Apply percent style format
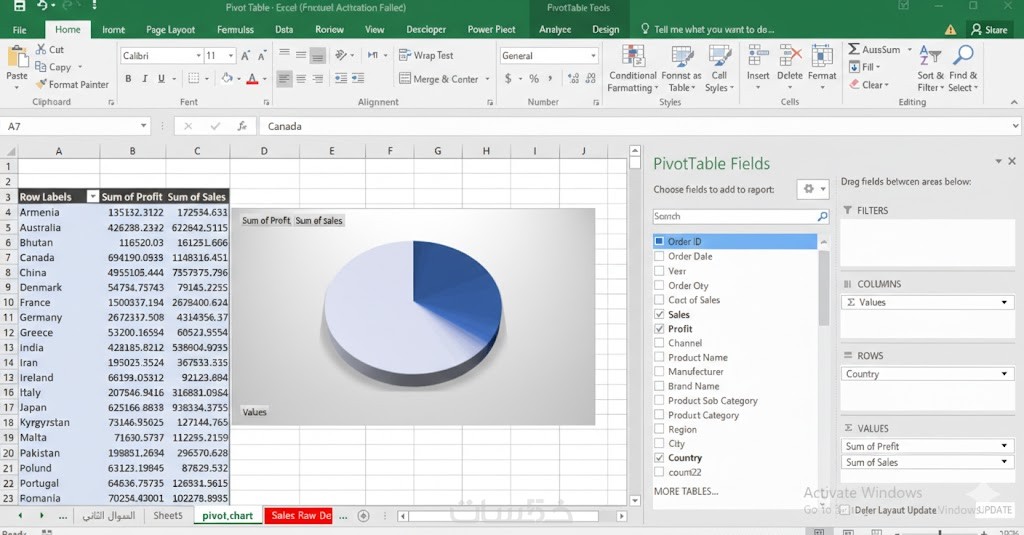 coord(534,78)
